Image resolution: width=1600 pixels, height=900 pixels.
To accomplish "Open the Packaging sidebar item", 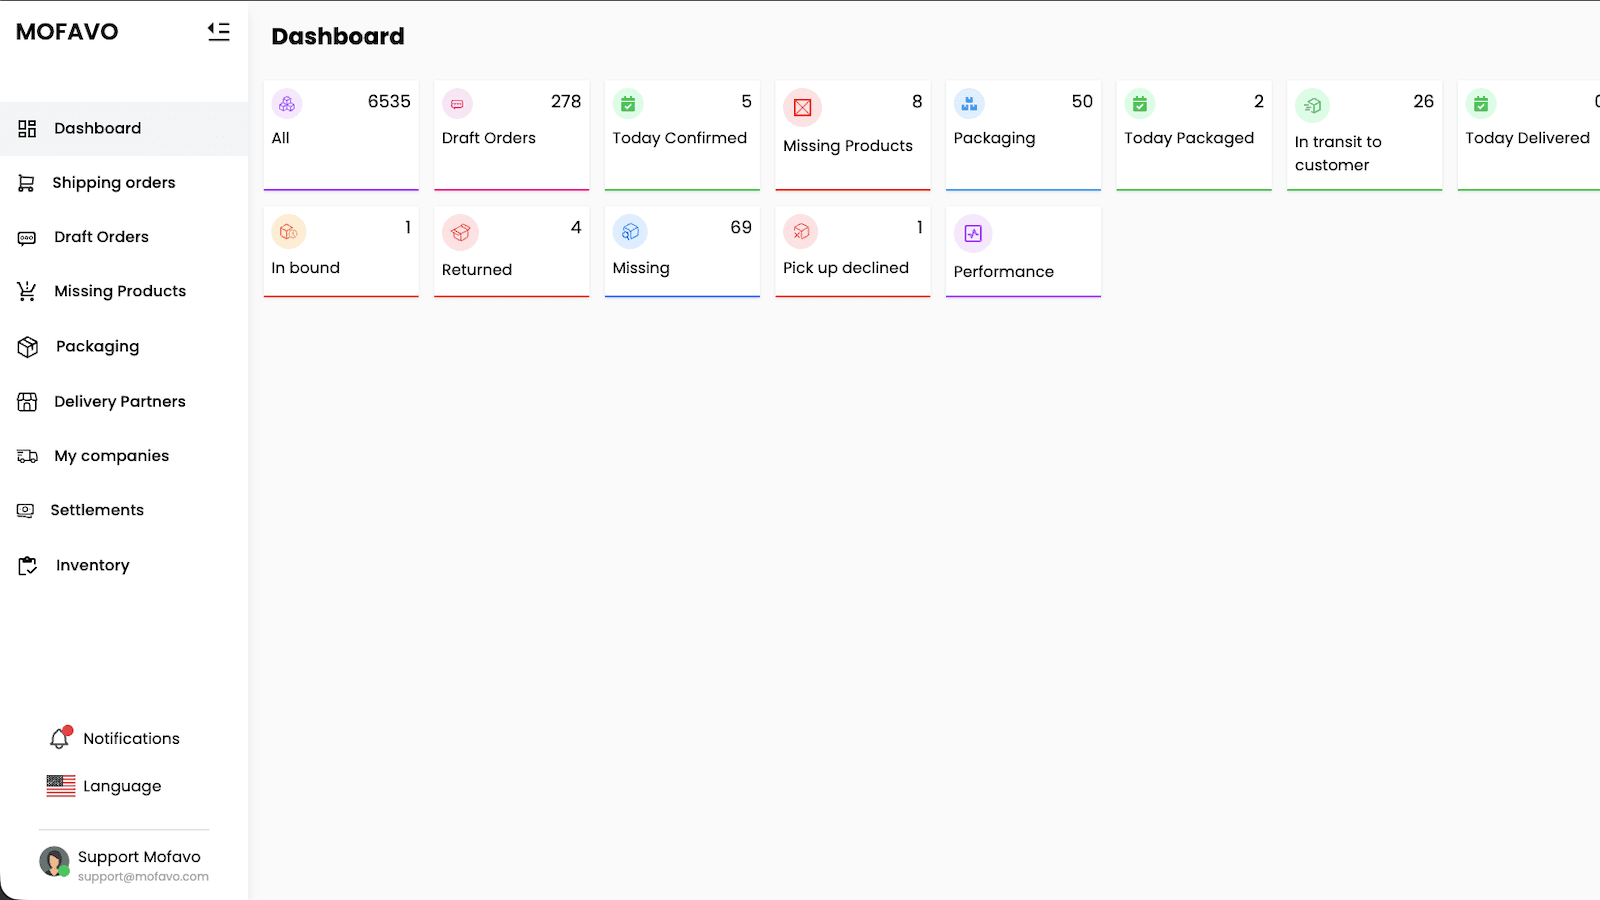I will [x=98, y=346].
